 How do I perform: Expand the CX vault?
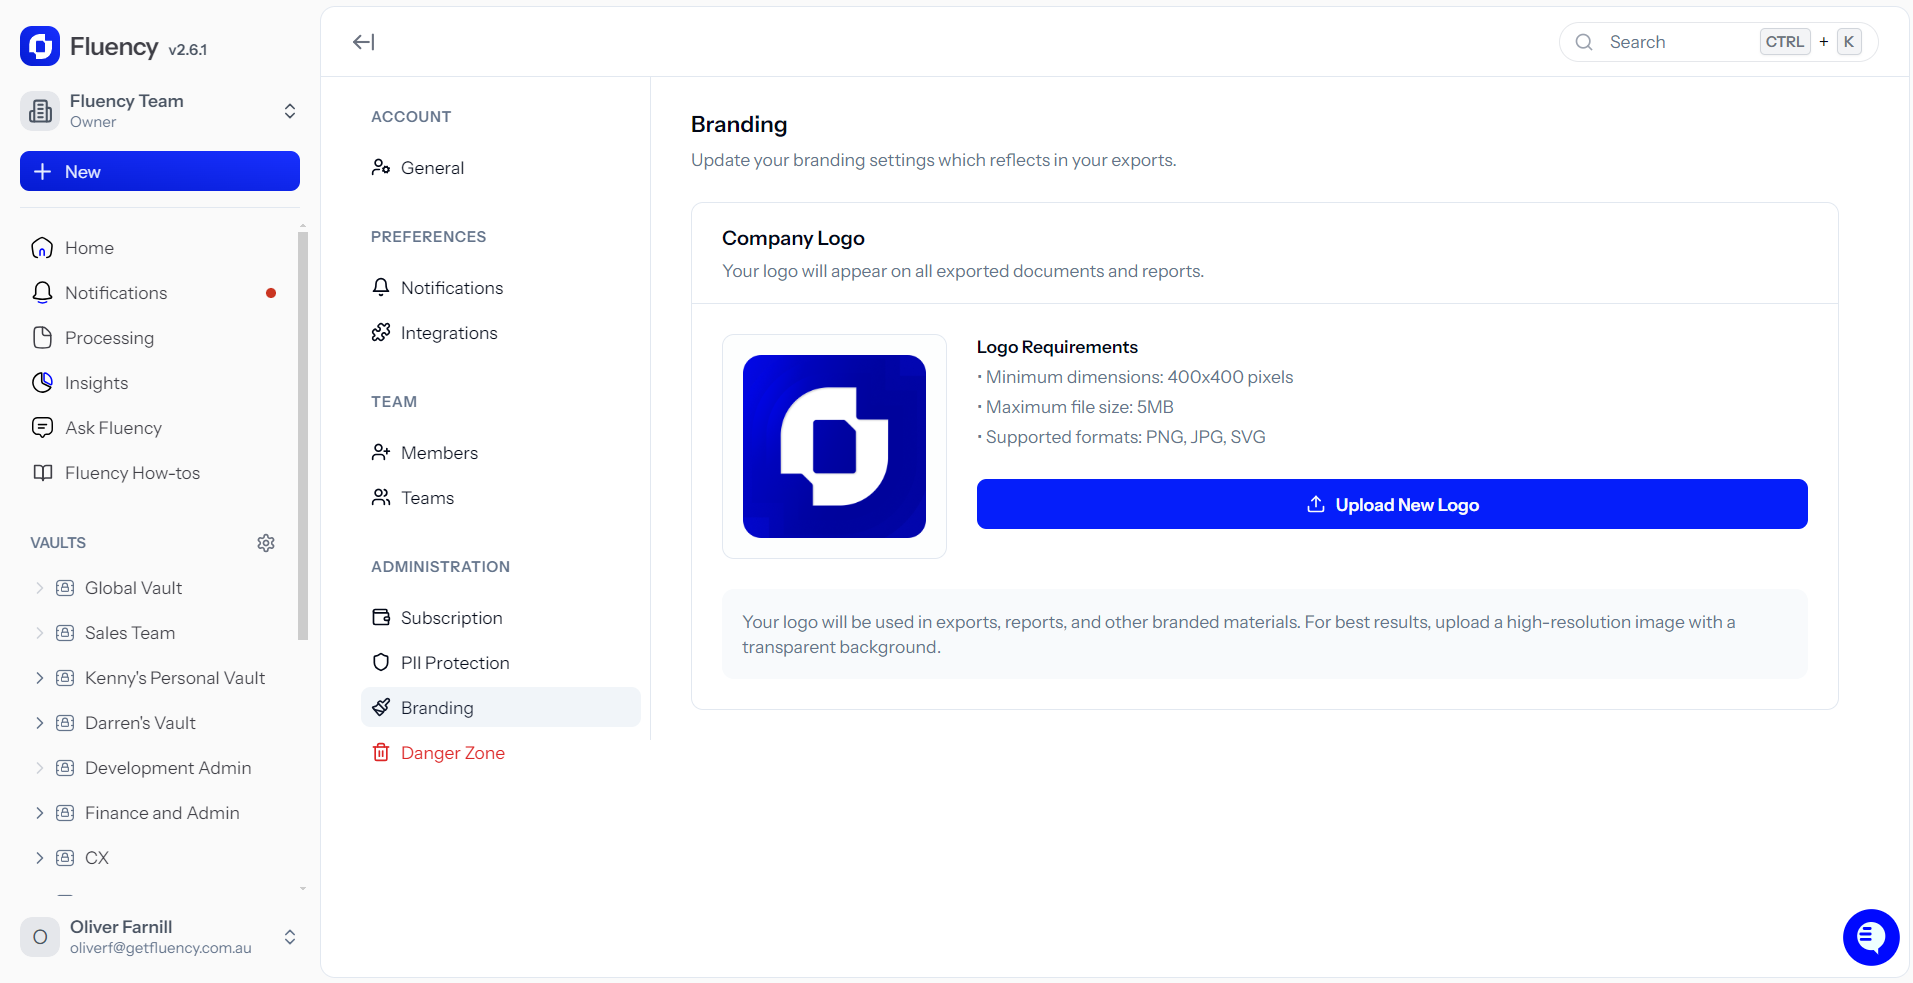tap(40, 858)
